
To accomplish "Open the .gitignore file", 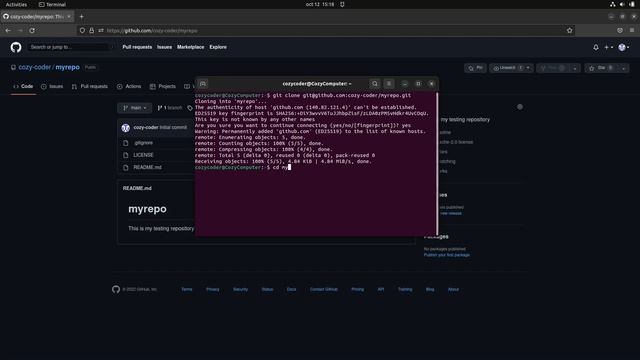I will point(144,143).
